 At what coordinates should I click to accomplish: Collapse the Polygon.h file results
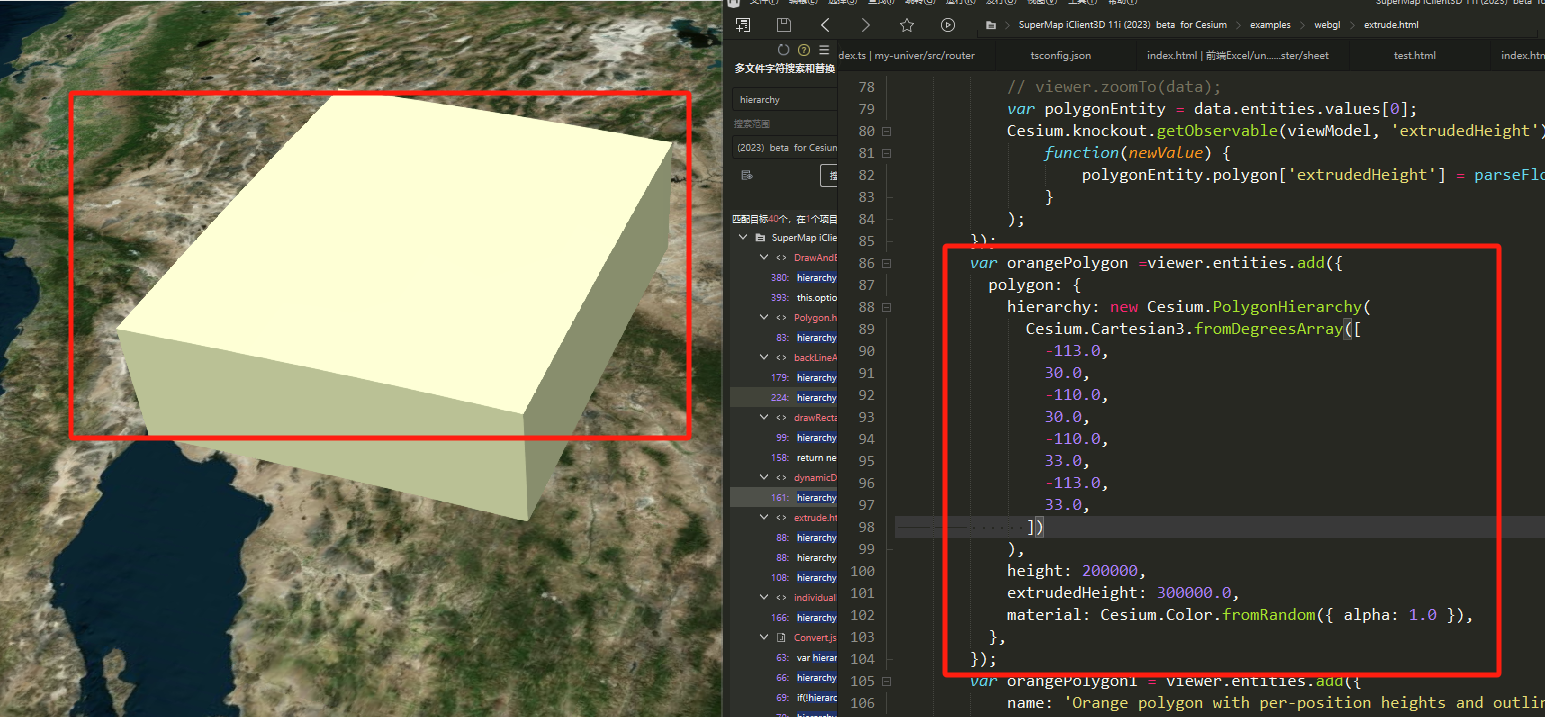(x=764, y=318)
